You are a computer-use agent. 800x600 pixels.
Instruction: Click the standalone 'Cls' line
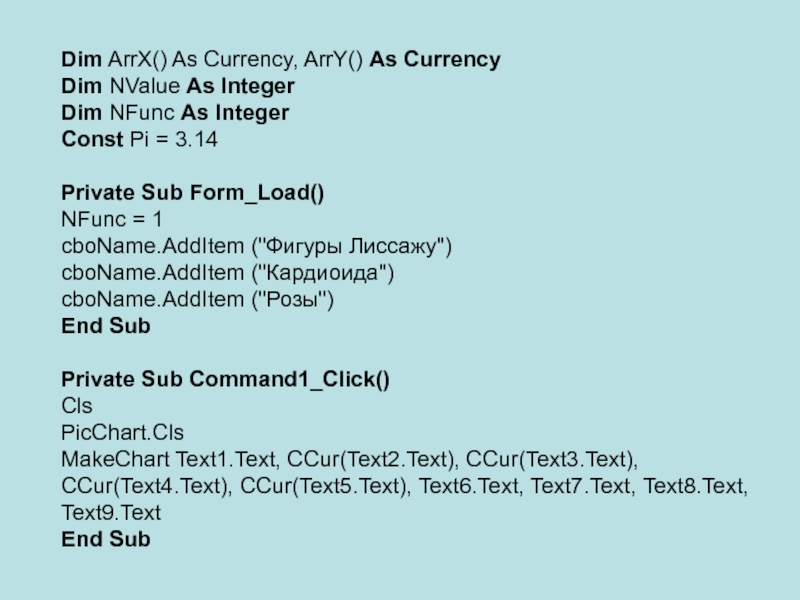pos(77,406)
